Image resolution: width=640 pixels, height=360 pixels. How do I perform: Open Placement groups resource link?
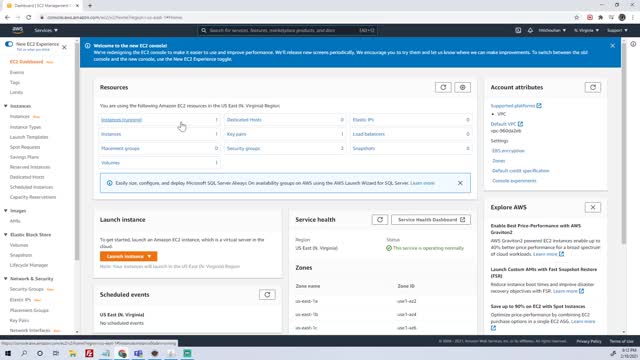tap(120, 149)
